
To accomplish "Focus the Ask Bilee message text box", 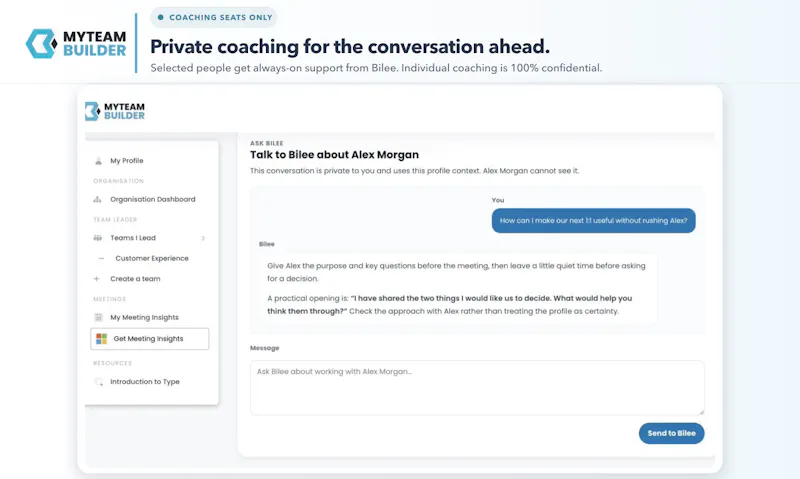I will [x=477, y=388].
